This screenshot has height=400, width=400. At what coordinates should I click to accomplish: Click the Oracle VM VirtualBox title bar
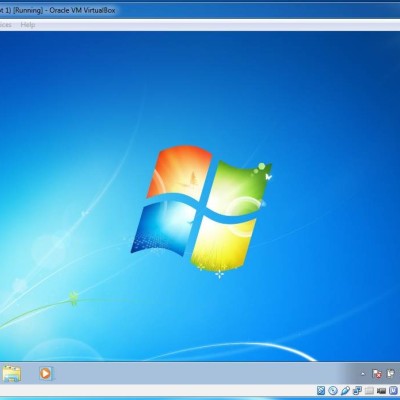pos(200,10)
